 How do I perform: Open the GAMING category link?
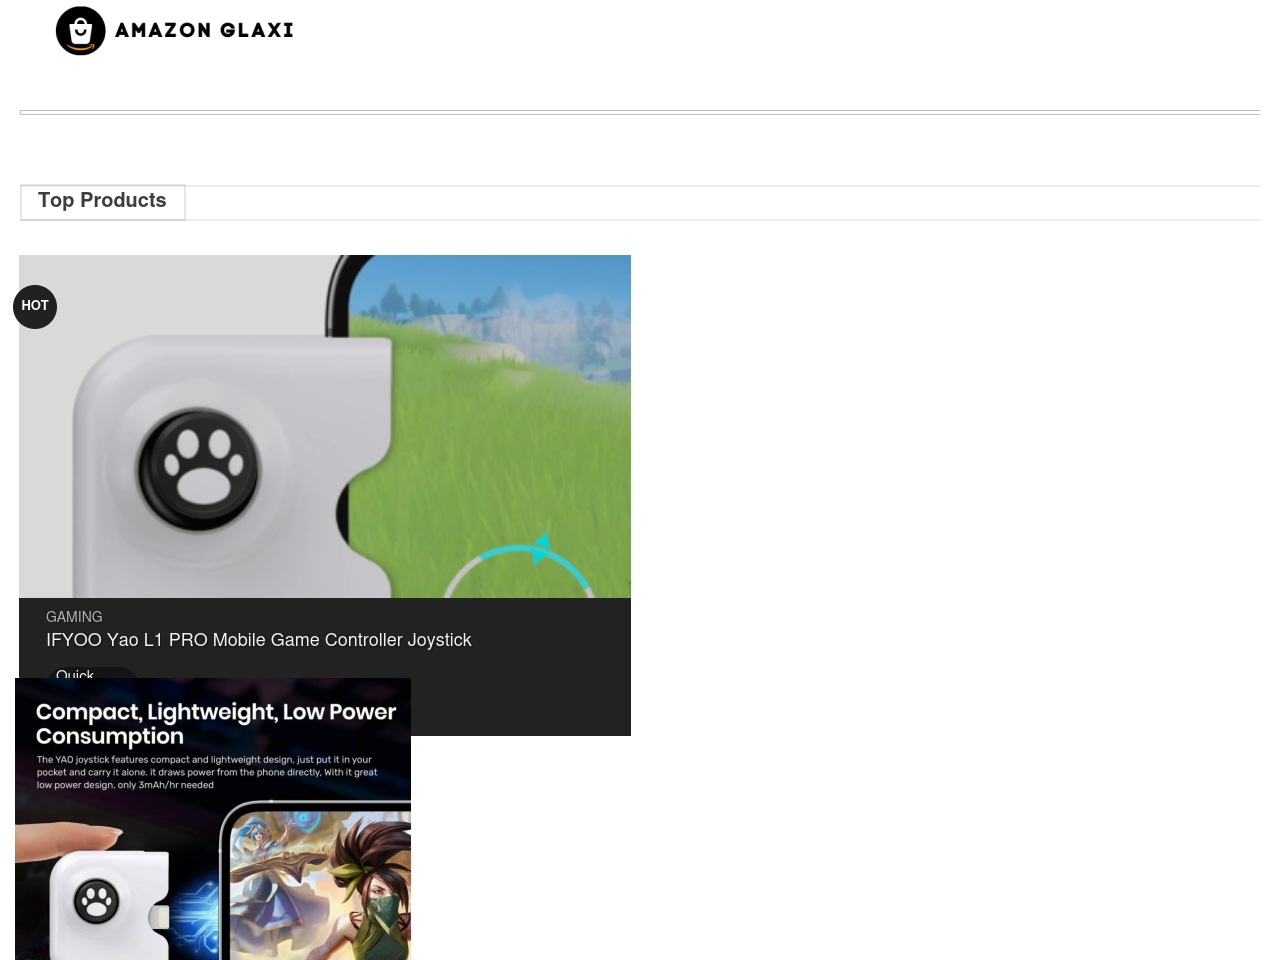(x=74, y=617)
